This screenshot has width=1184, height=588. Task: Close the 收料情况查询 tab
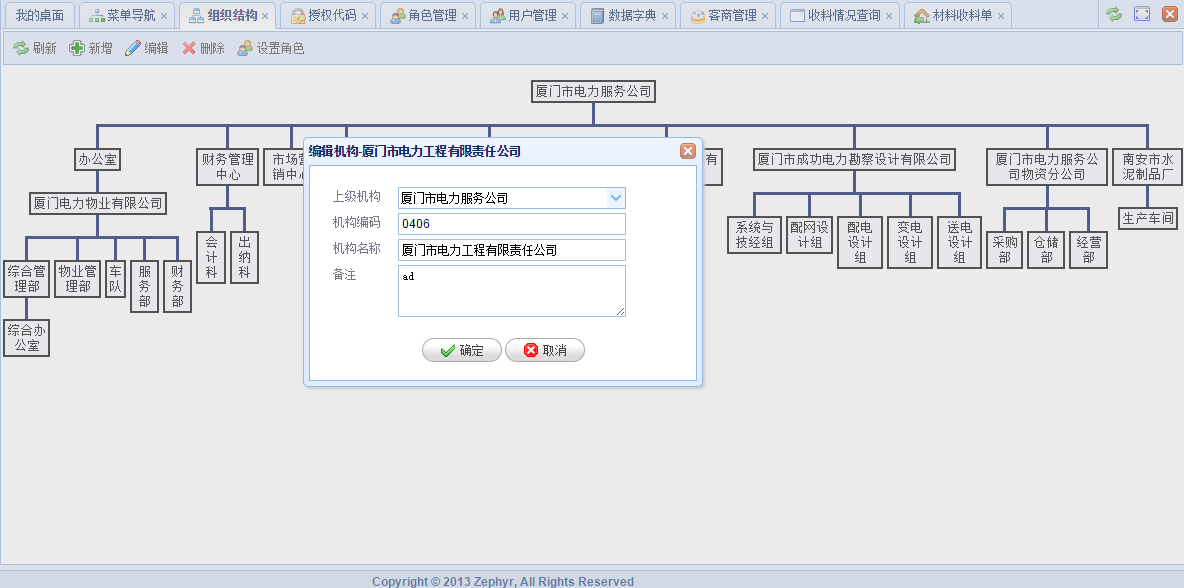click(889, 16)
